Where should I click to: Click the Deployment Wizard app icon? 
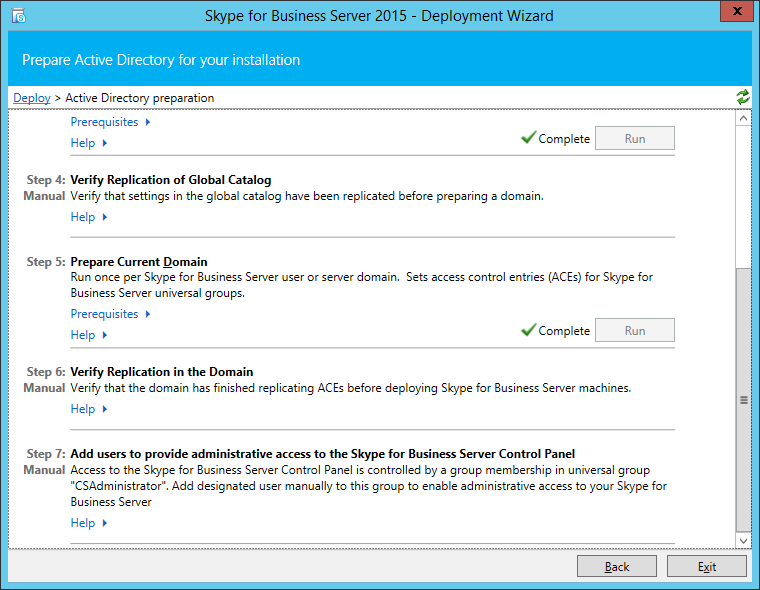click(x=19, y=16)
